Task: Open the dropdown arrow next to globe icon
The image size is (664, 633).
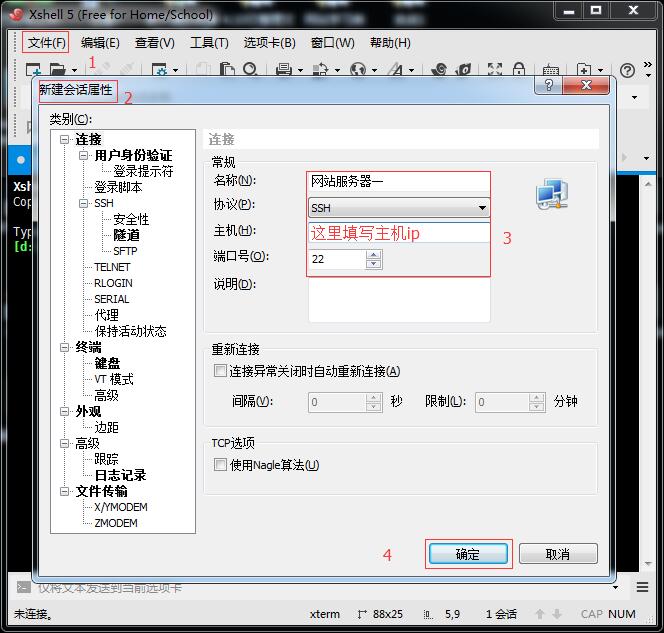Action: point(375,70)
